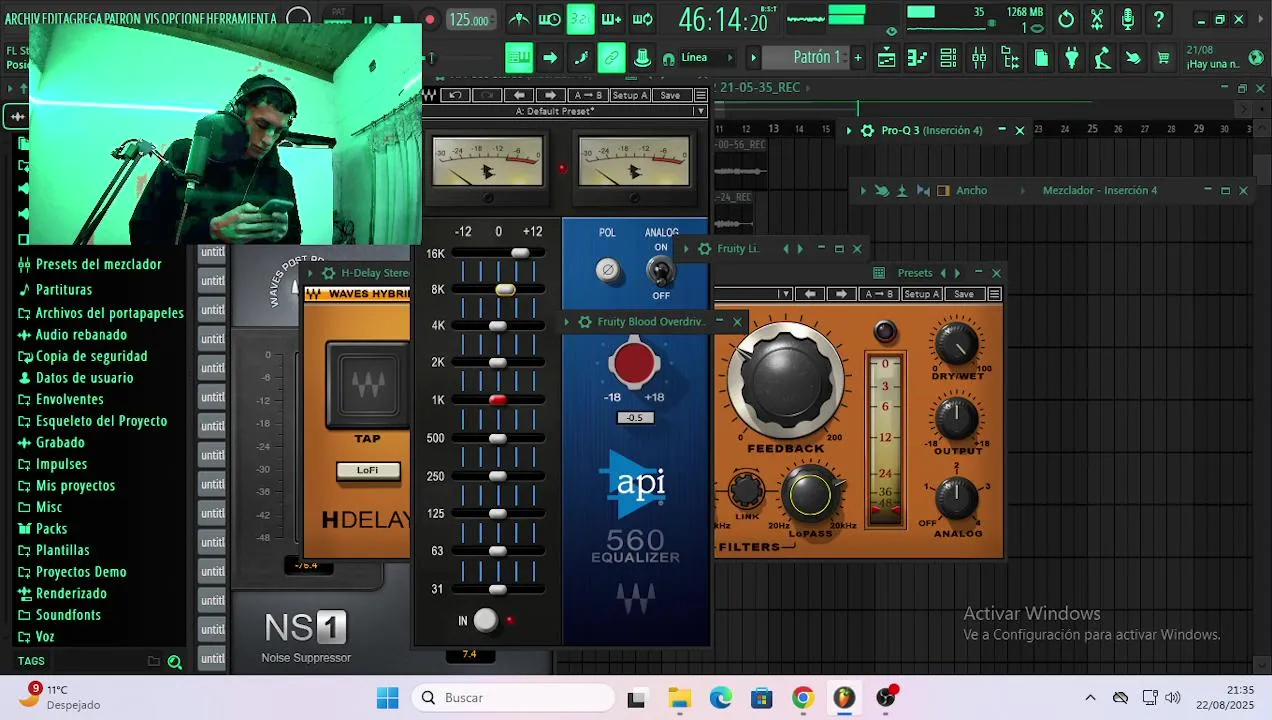
Task: Open the help question mark icon
Action: coord(1158,19)
